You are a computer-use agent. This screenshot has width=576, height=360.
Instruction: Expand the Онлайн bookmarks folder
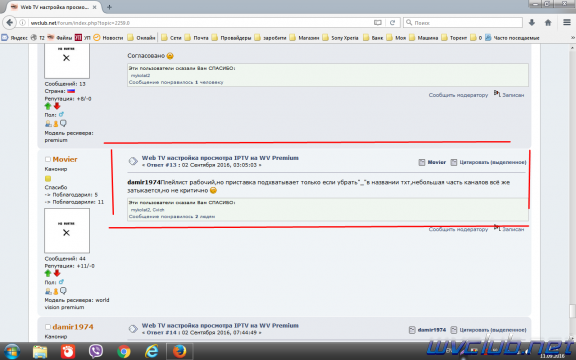tap(141, 37)
